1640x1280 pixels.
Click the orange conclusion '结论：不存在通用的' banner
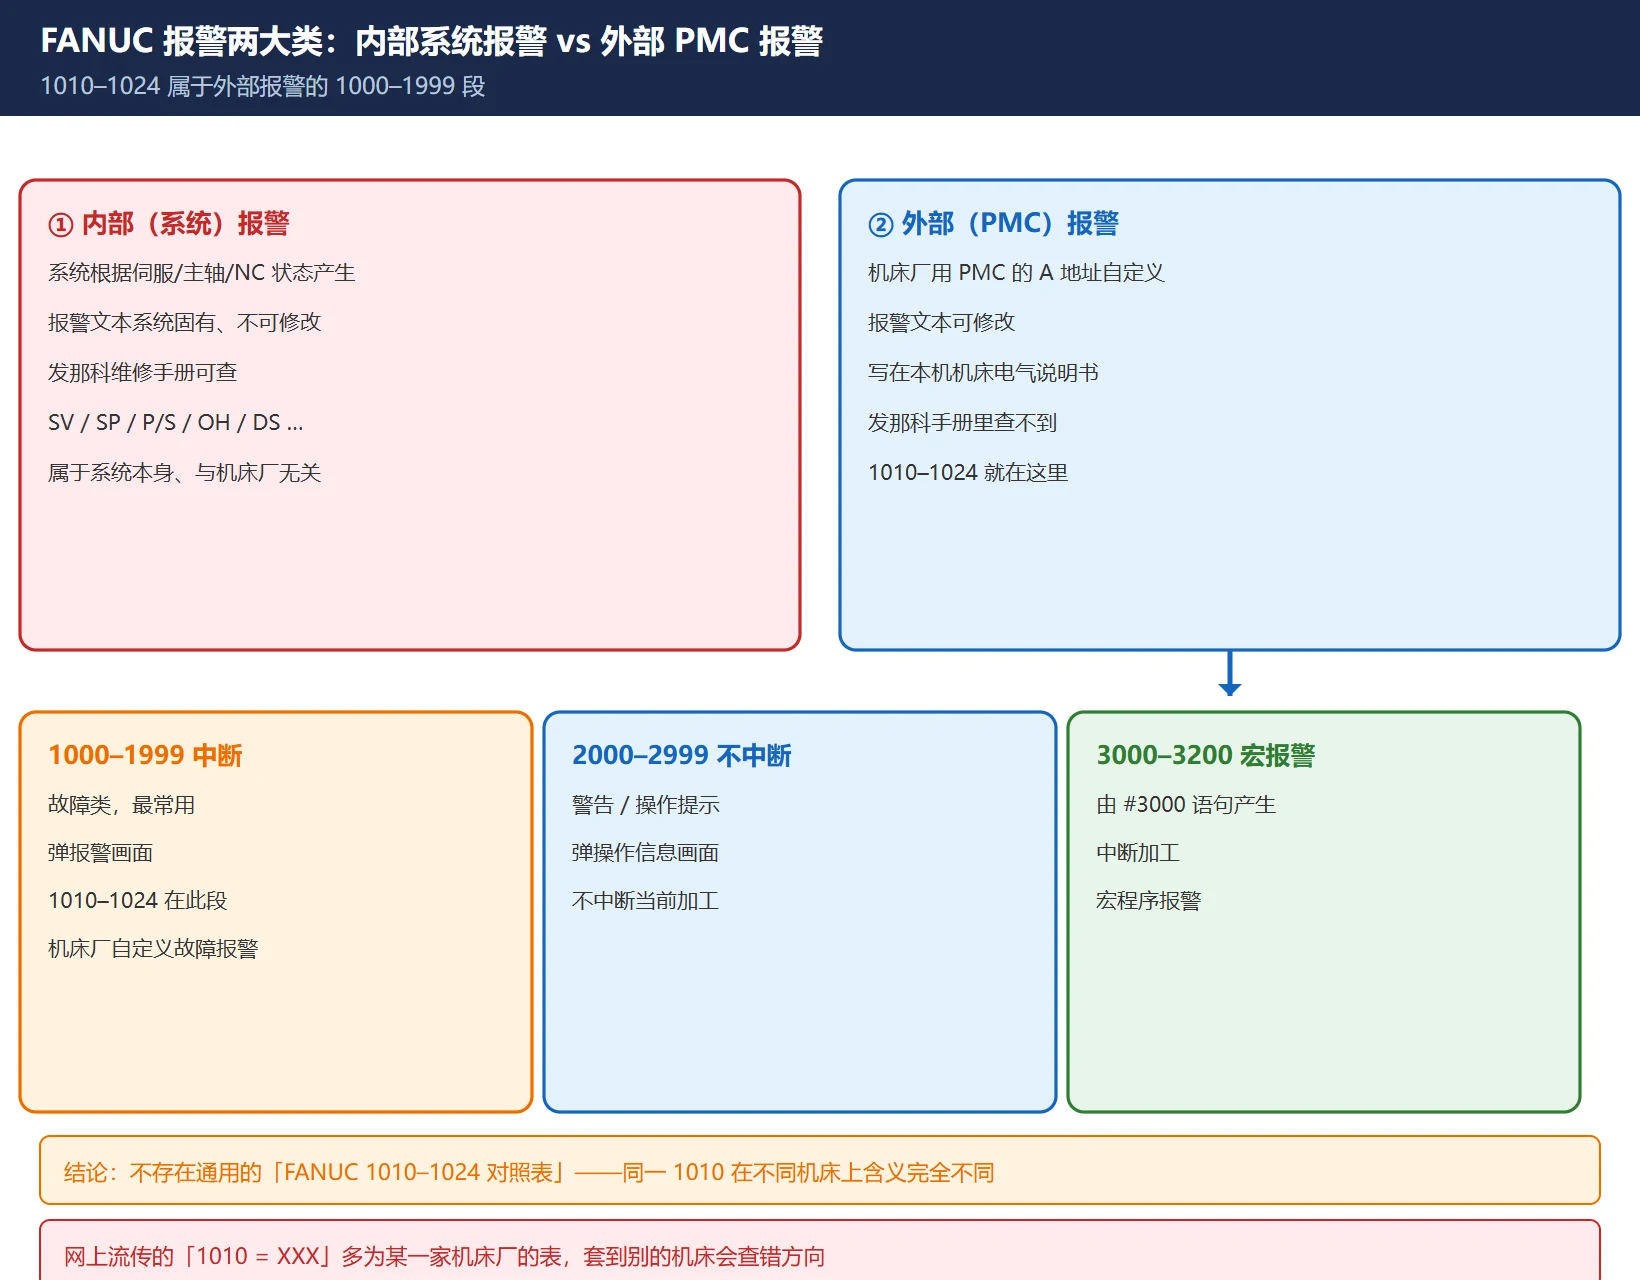point(820,1170)
